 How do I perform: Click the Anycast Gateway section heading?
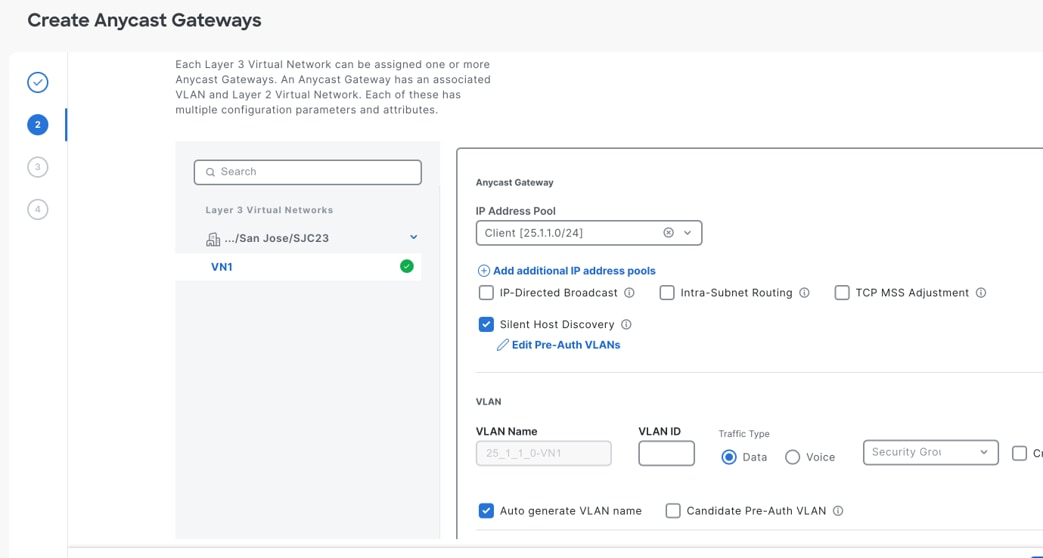tap(514, 182)
